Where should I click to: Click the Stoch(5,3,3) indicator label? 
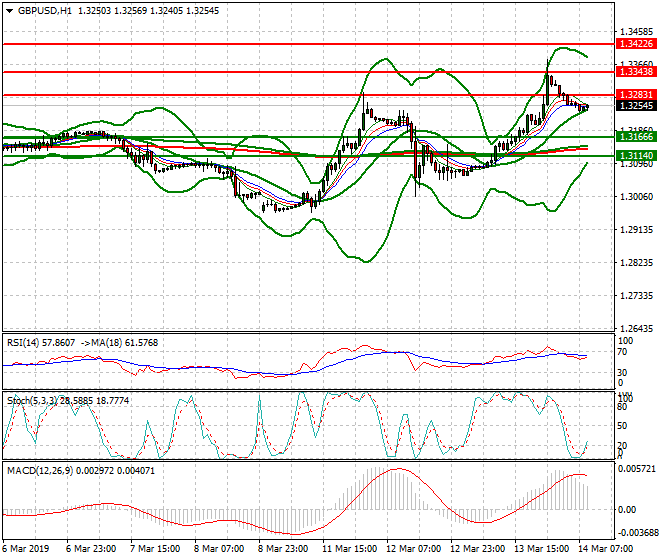tap(33, 401)
